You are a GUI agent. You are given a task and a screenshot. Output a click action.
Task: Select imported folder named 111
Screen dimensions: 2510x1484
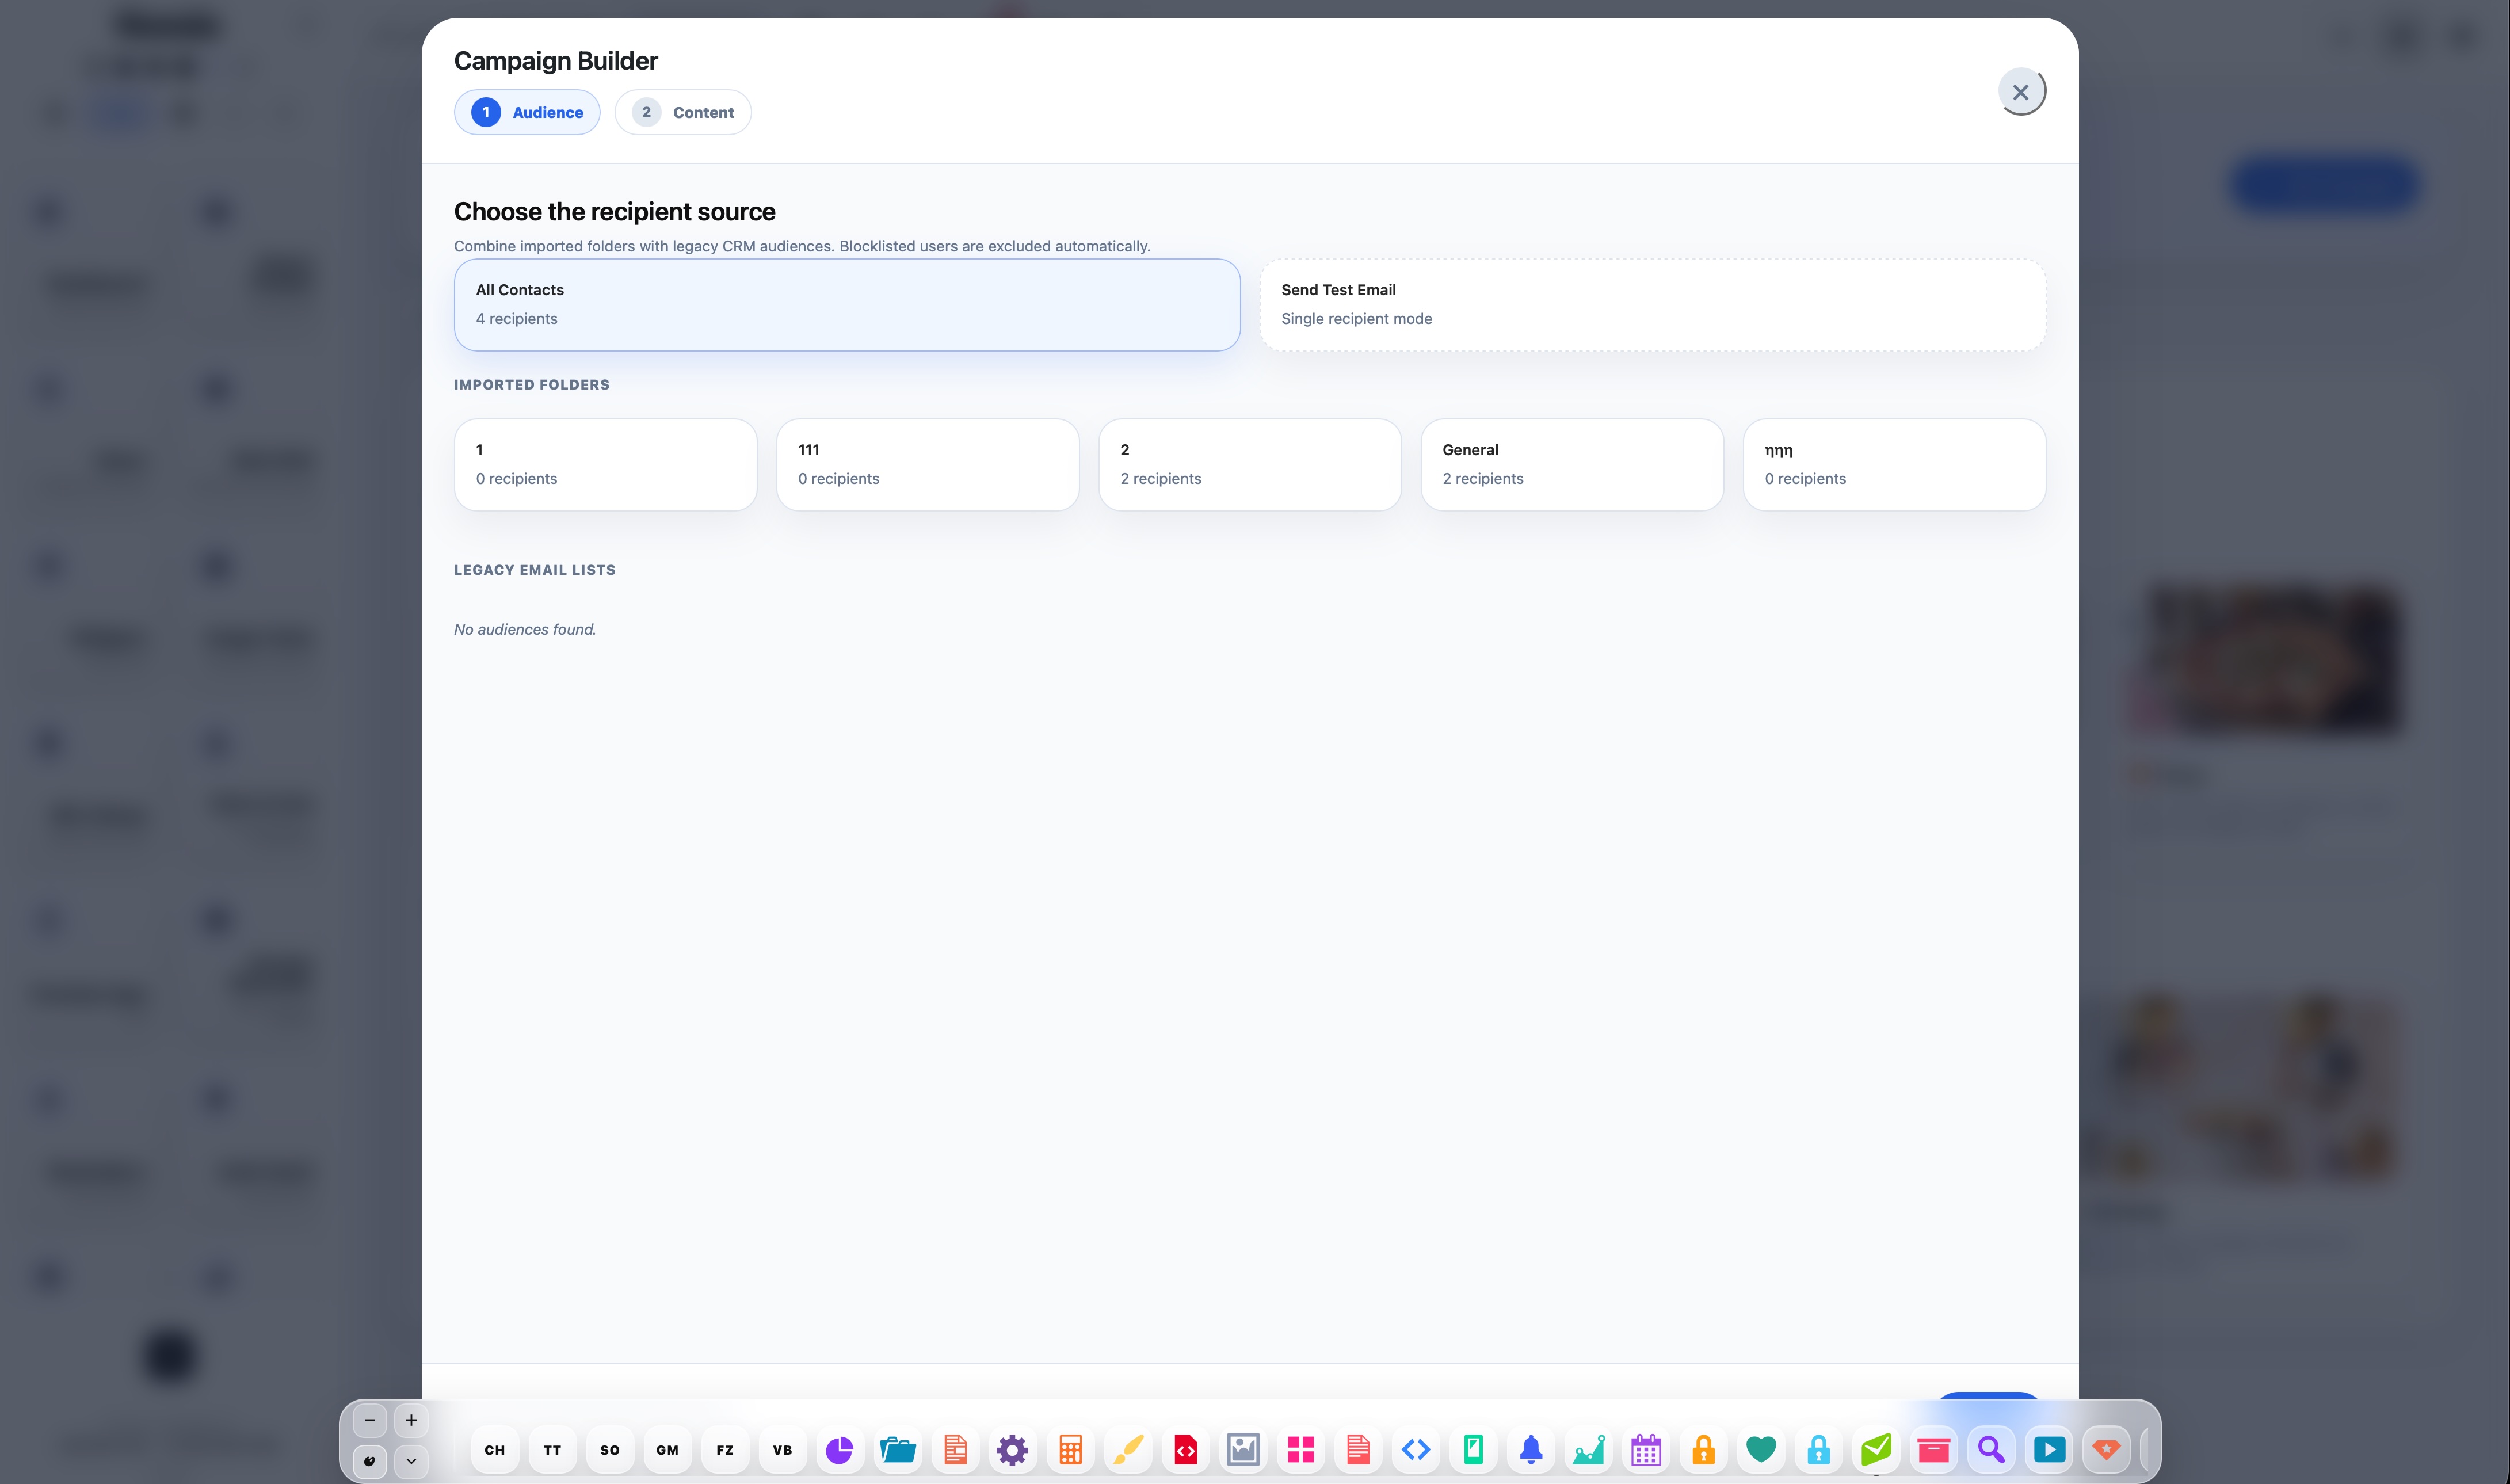[x=927, y=464]
